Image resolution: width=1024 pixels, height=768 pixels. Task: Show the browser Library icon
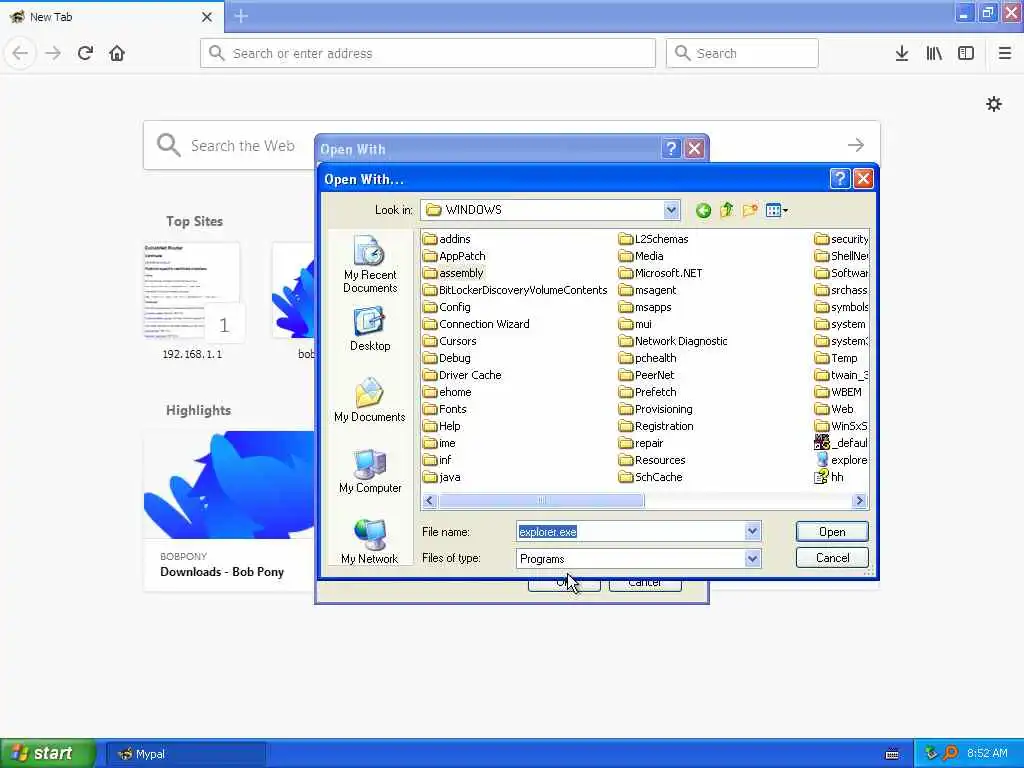pos(934,53)
